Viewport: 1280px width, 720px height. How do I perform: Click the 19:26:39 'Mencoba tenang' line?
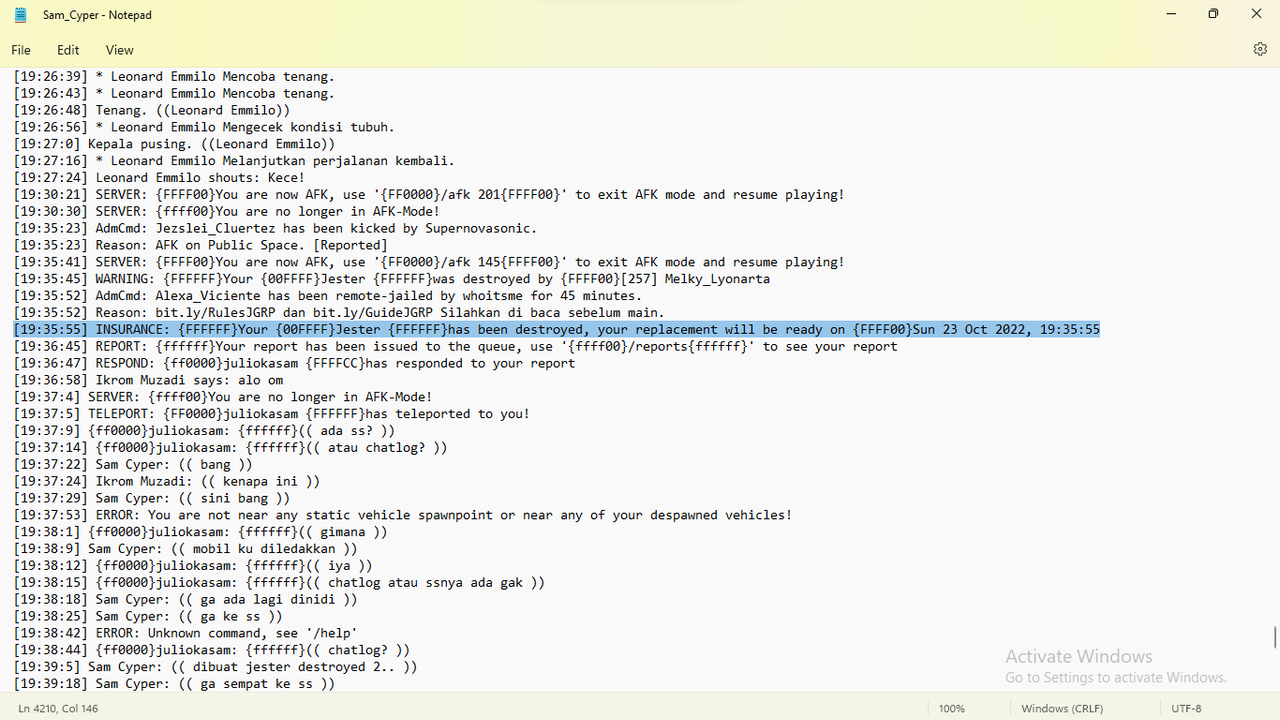175,77
